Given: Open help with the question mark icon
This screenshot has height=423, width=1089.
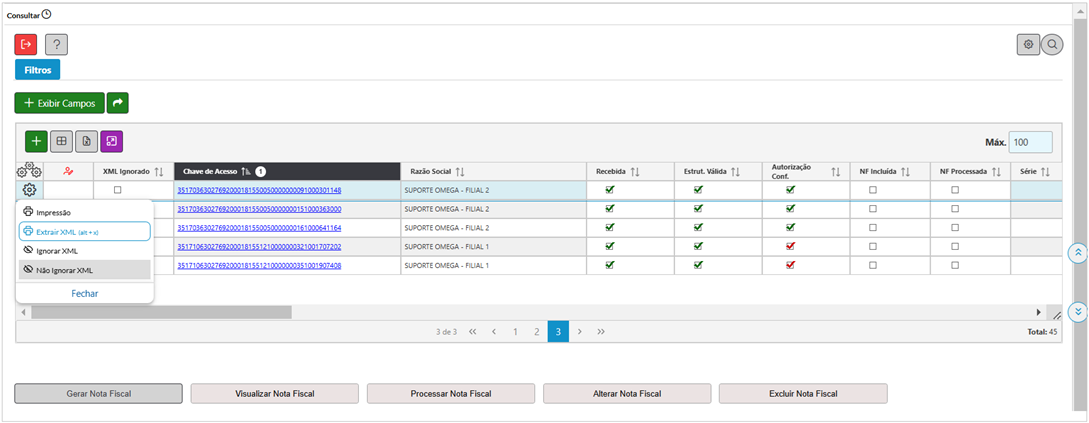Looking at the screenshot, I should [x=56, y=44].
